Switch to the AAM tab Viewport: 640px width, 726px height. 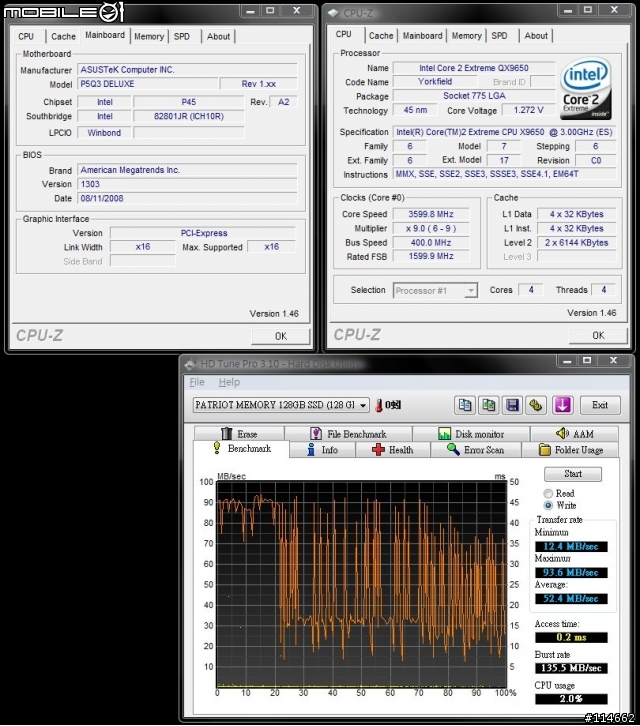pyautogui.click(x=575, y=434)
